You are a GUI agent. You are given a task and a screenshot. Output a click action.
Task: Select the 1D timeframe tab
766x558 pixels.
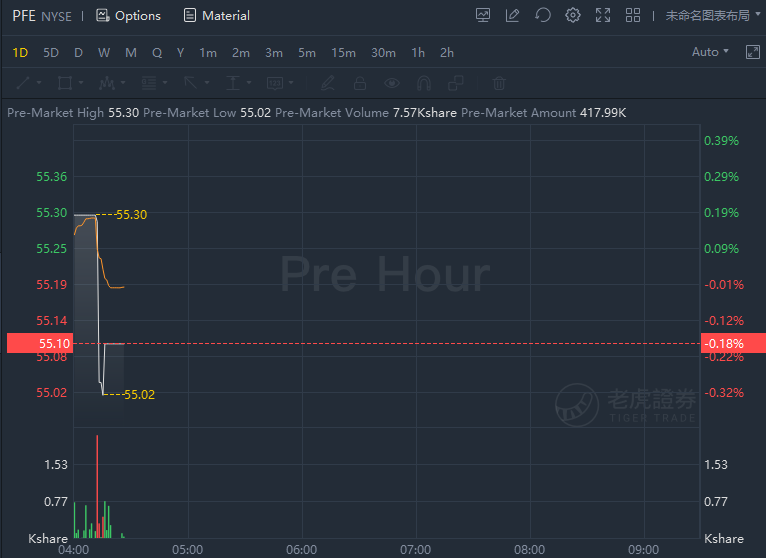tap(20, 53)
